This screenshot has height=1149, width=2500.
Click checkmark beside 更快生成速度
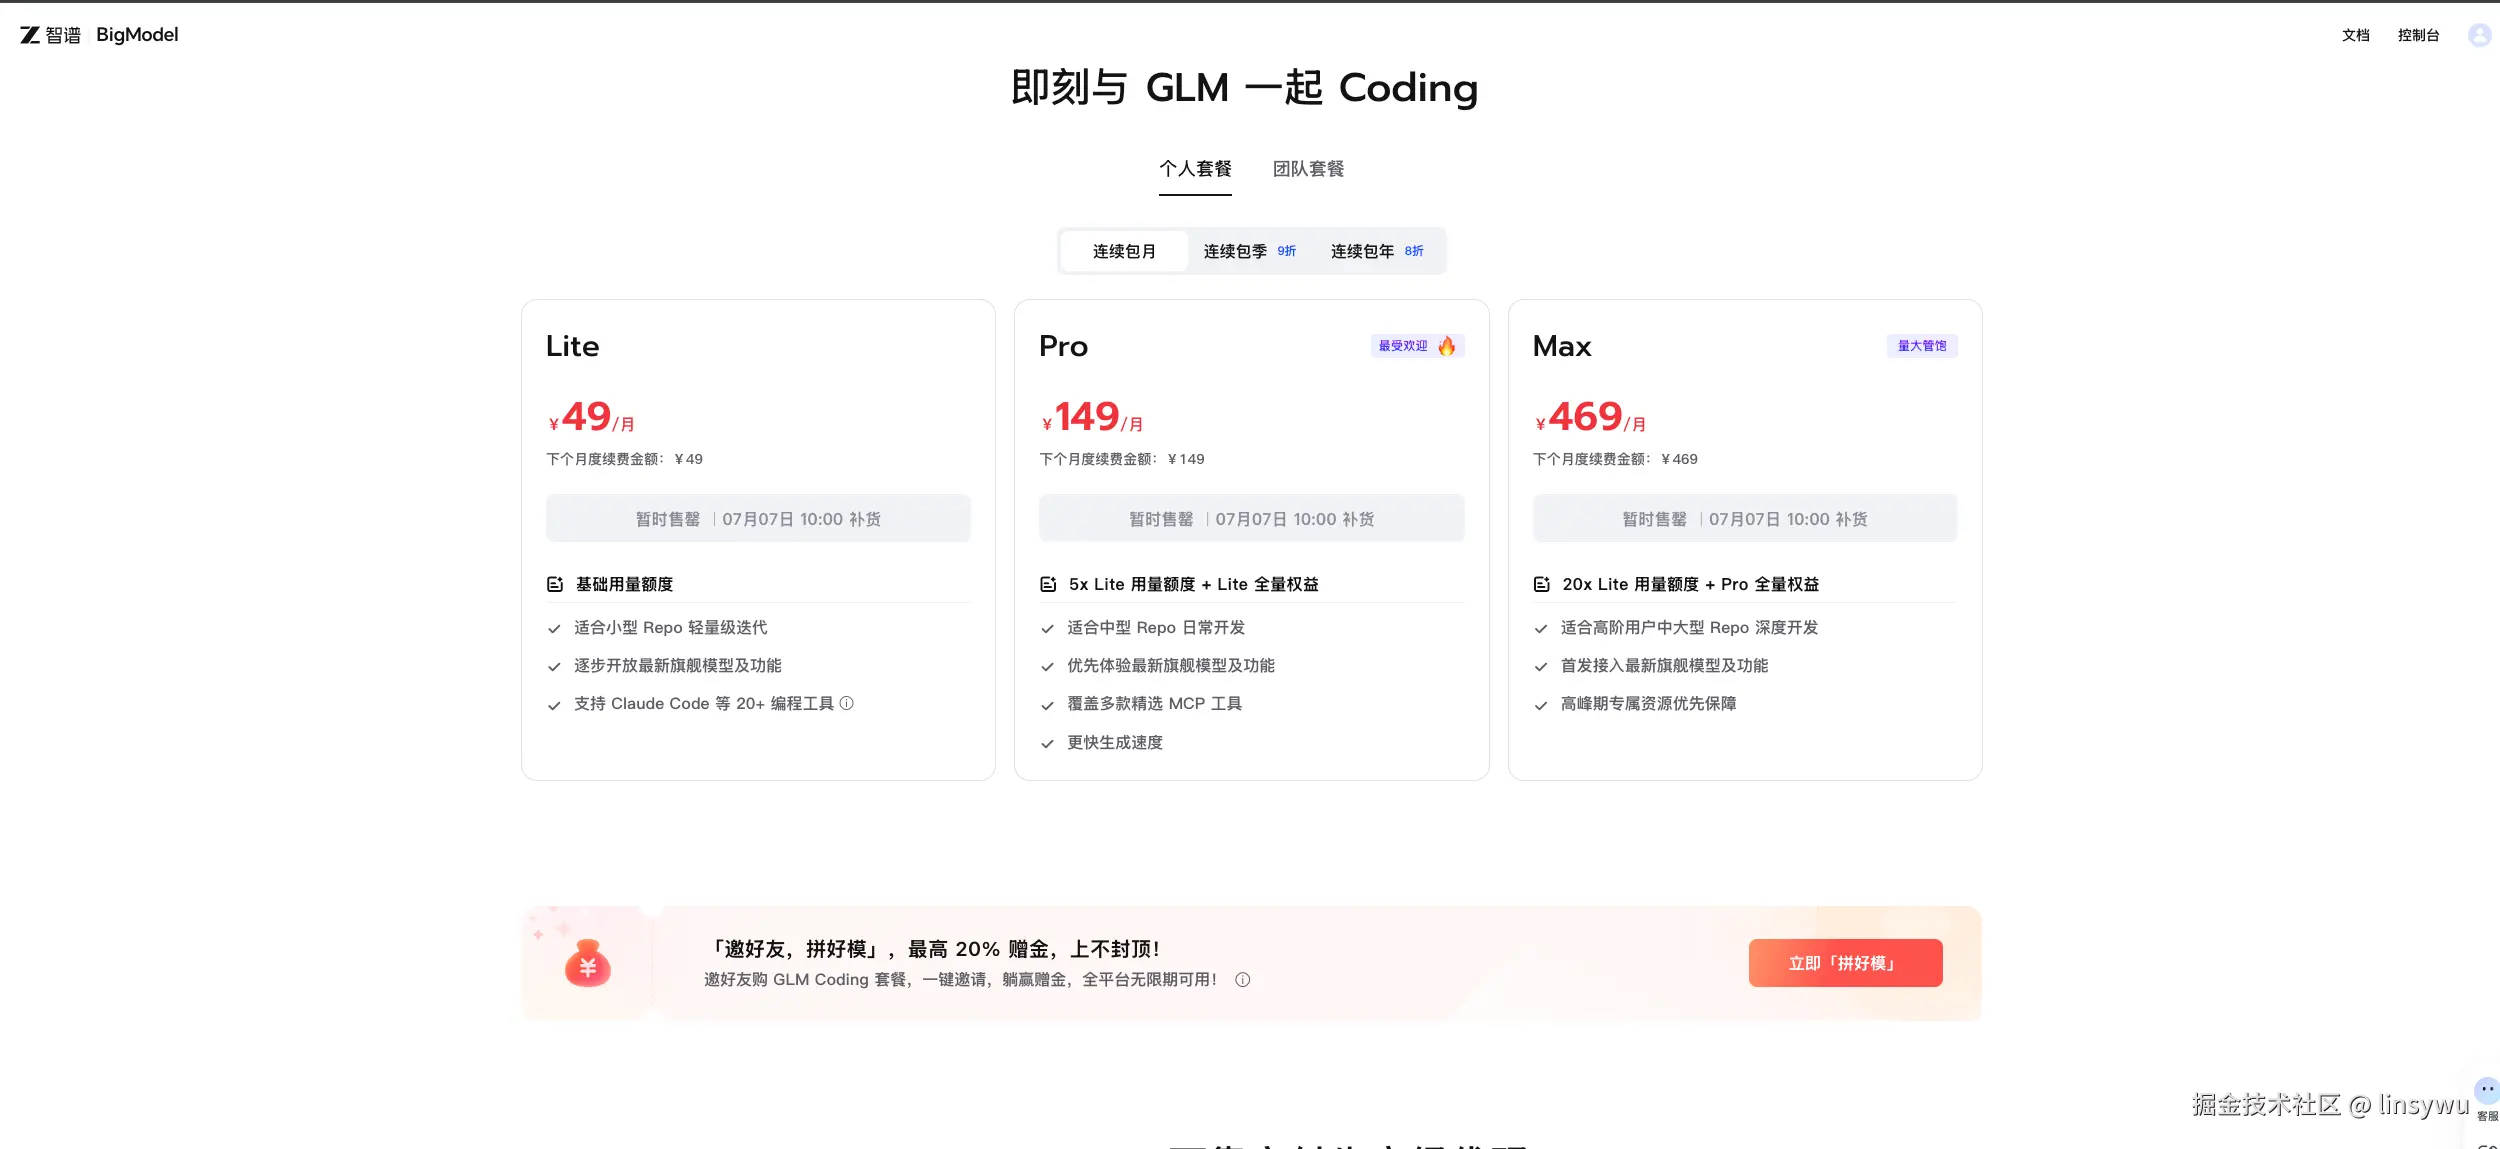tap(1047, 744)
